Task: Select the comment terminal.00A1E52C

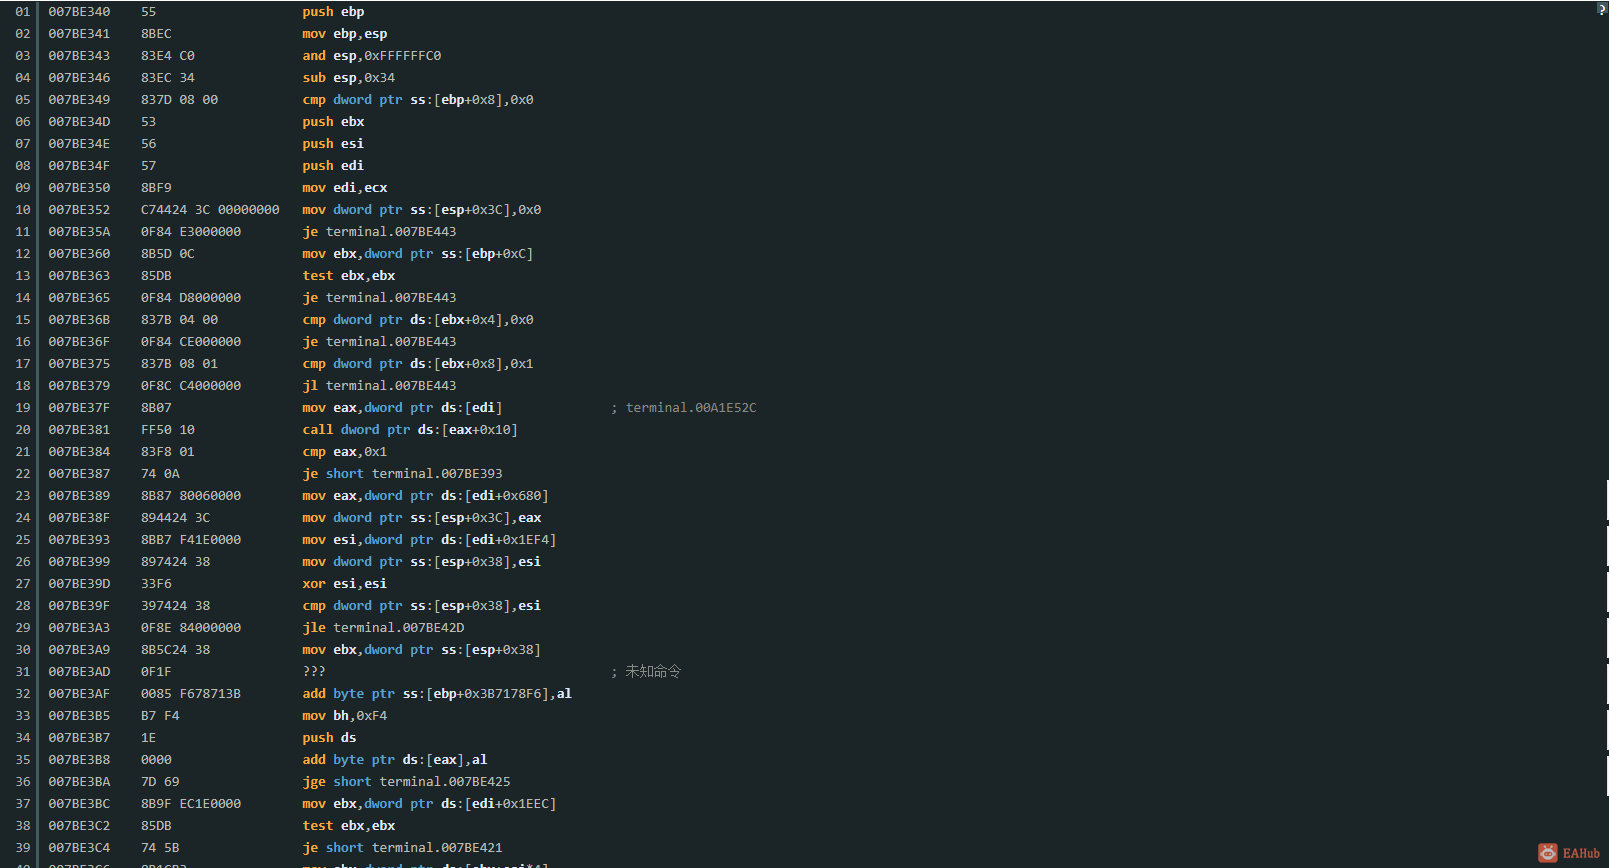Action: click(x=691, y=408)
